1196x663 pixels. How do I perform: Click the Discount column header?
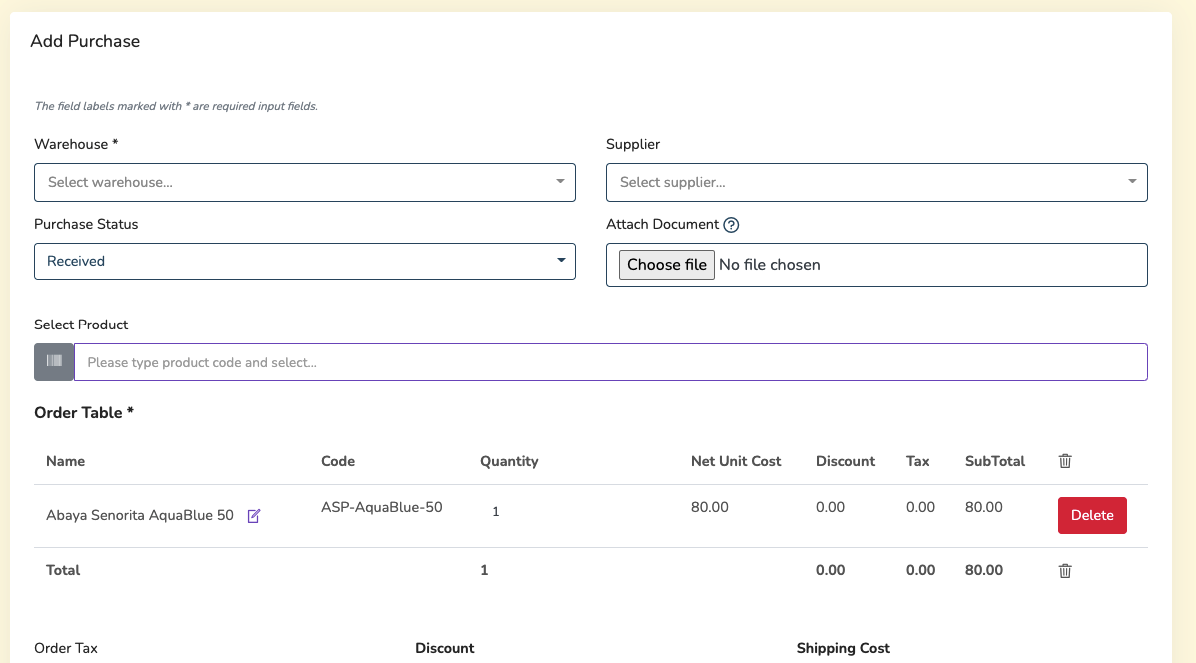845,461
